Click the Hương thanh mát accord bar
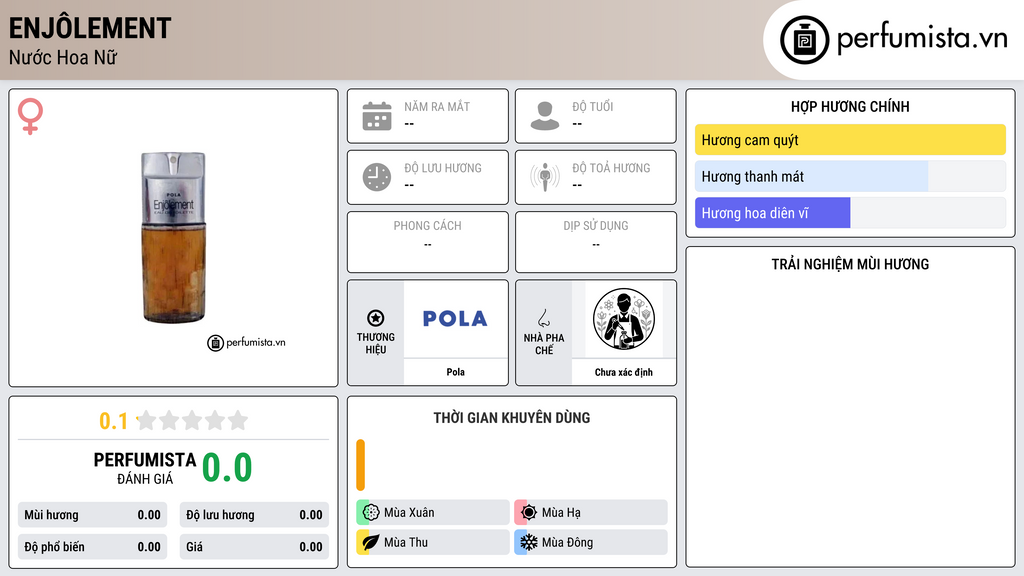This screenshot has height=576, width=1024. [850, 176]
